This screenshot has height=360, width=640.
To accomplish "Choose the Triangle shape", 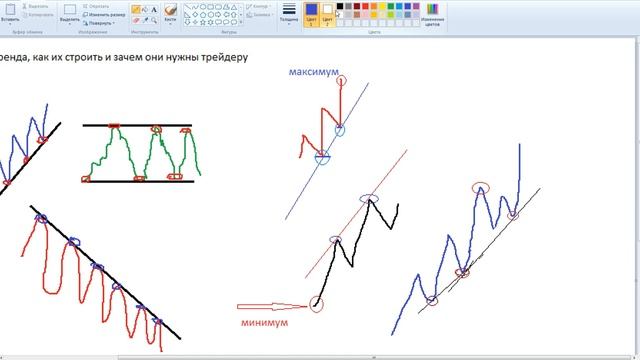I will pyautogui.click(x=234, y=7).
